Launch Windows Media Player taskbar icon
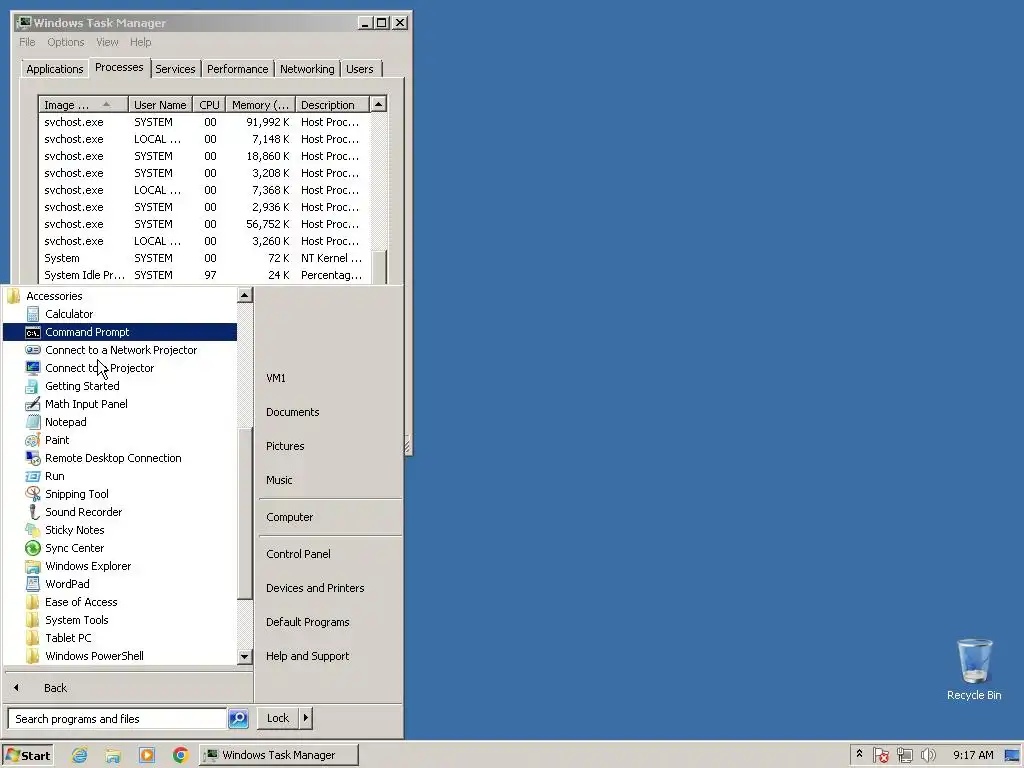1024x768 pixels. (147, 755)
